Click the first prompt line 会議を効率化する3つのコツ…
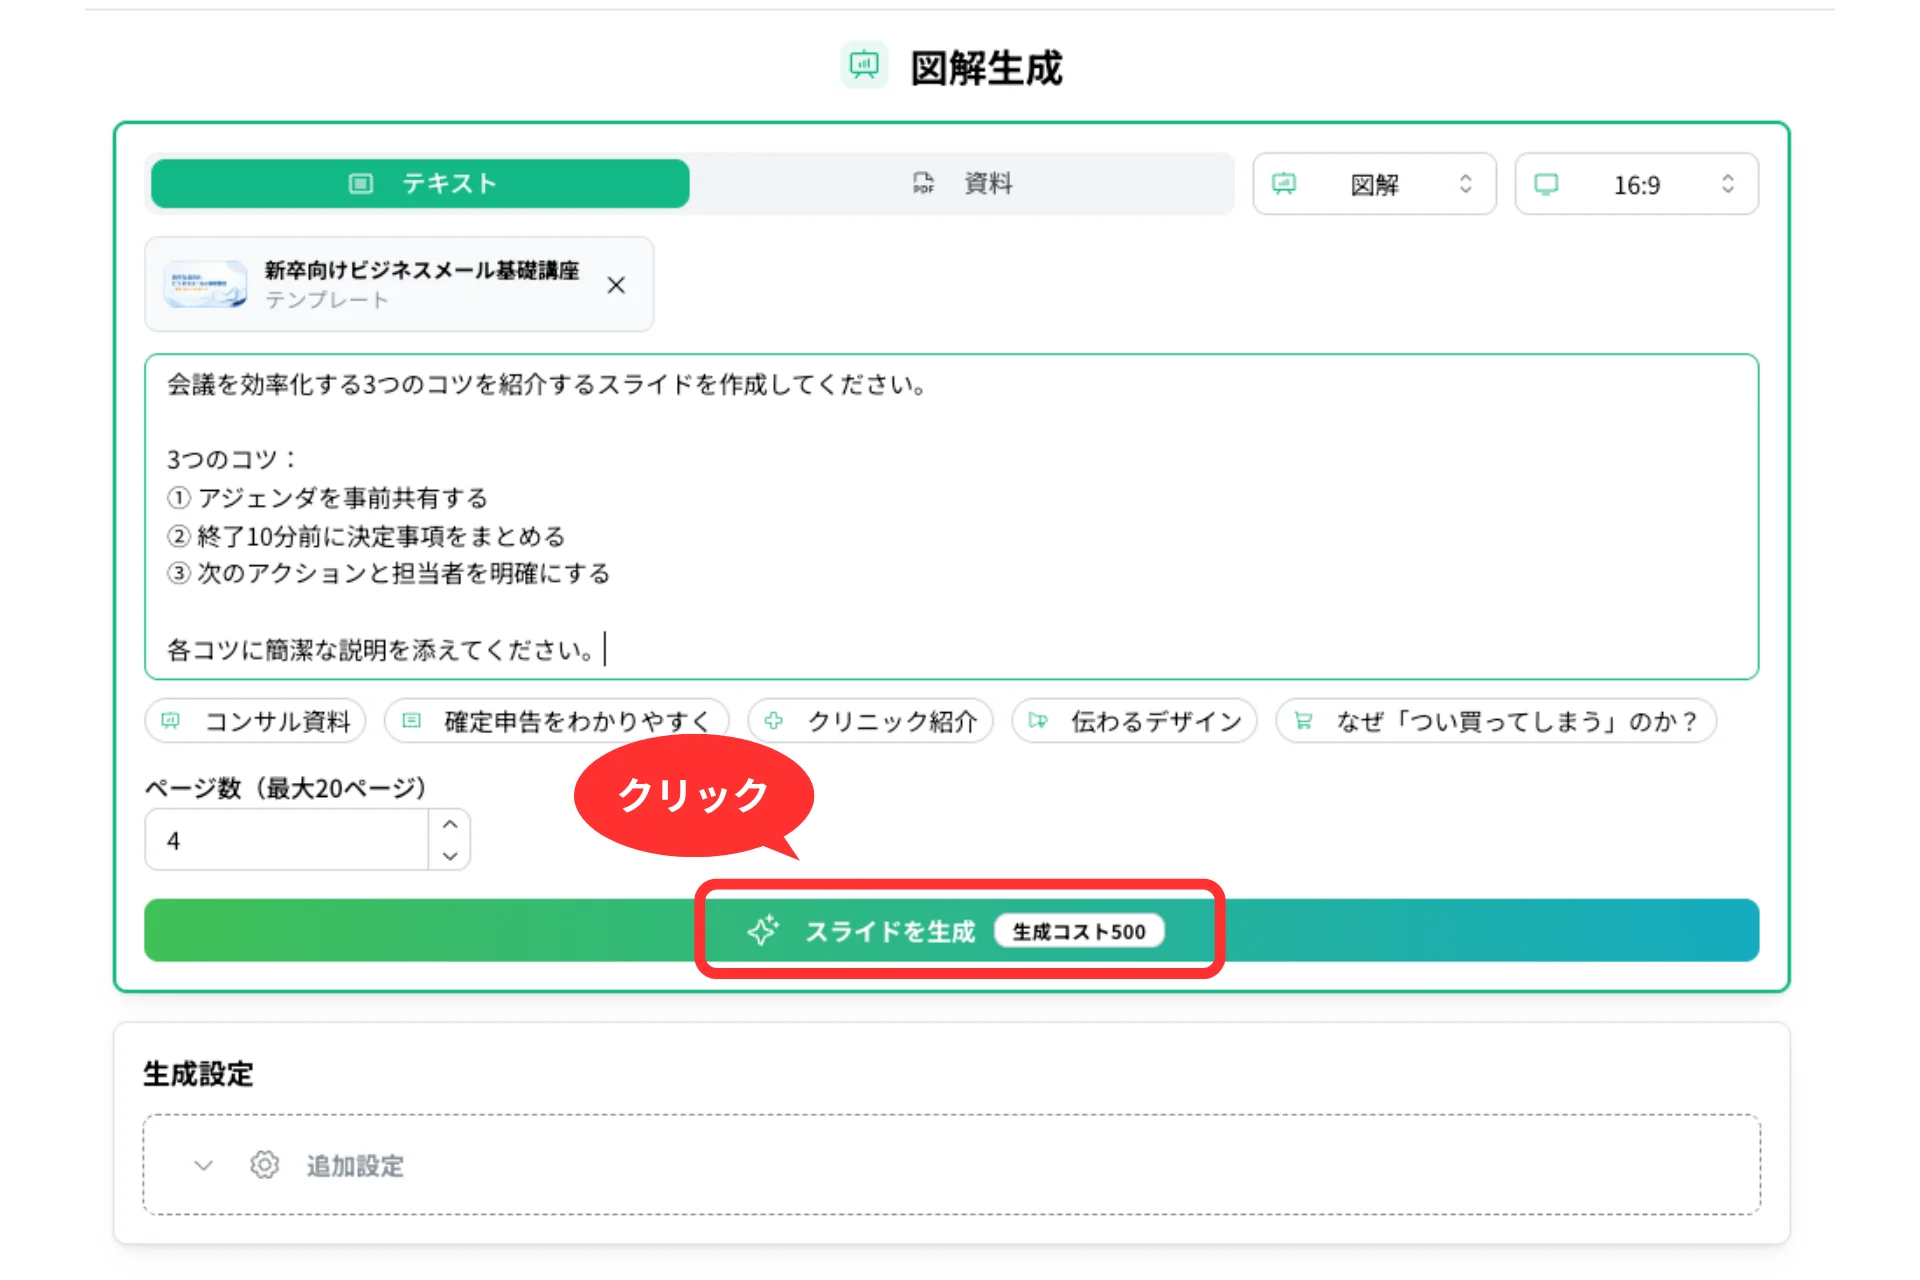This screenshot has width=1920, height=1280. point(547,384)
